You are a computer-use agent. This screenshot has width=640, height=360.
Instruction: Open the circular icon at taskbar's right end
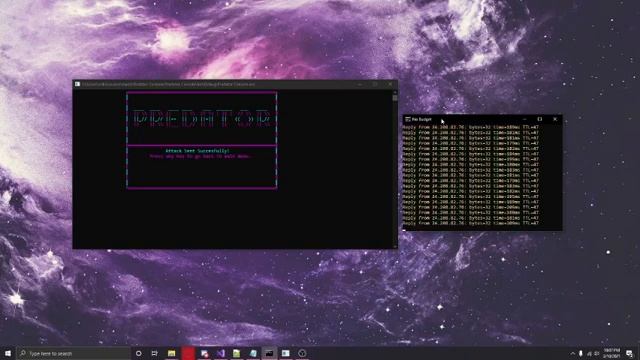coord(302,353)
